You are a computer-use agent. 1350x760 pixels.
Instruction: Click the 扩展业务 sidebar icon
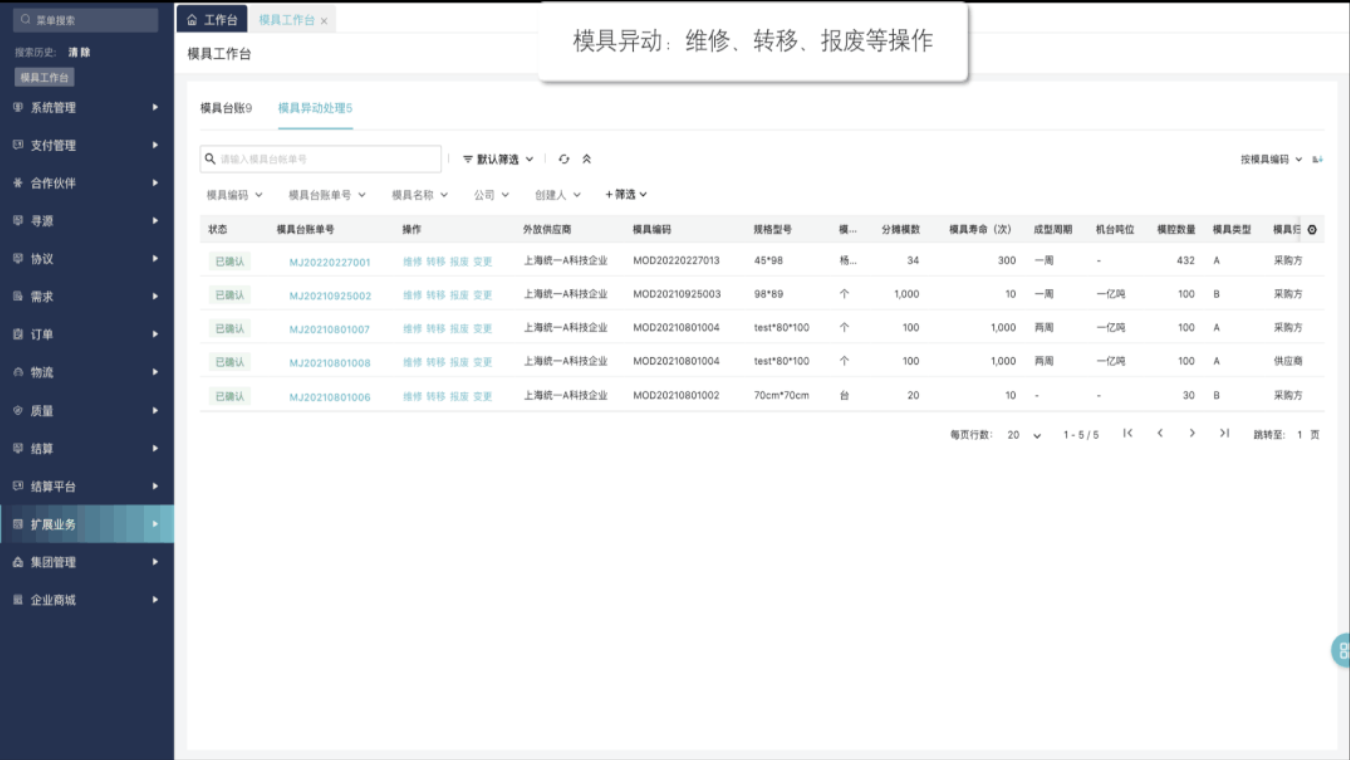click(18, 524)
